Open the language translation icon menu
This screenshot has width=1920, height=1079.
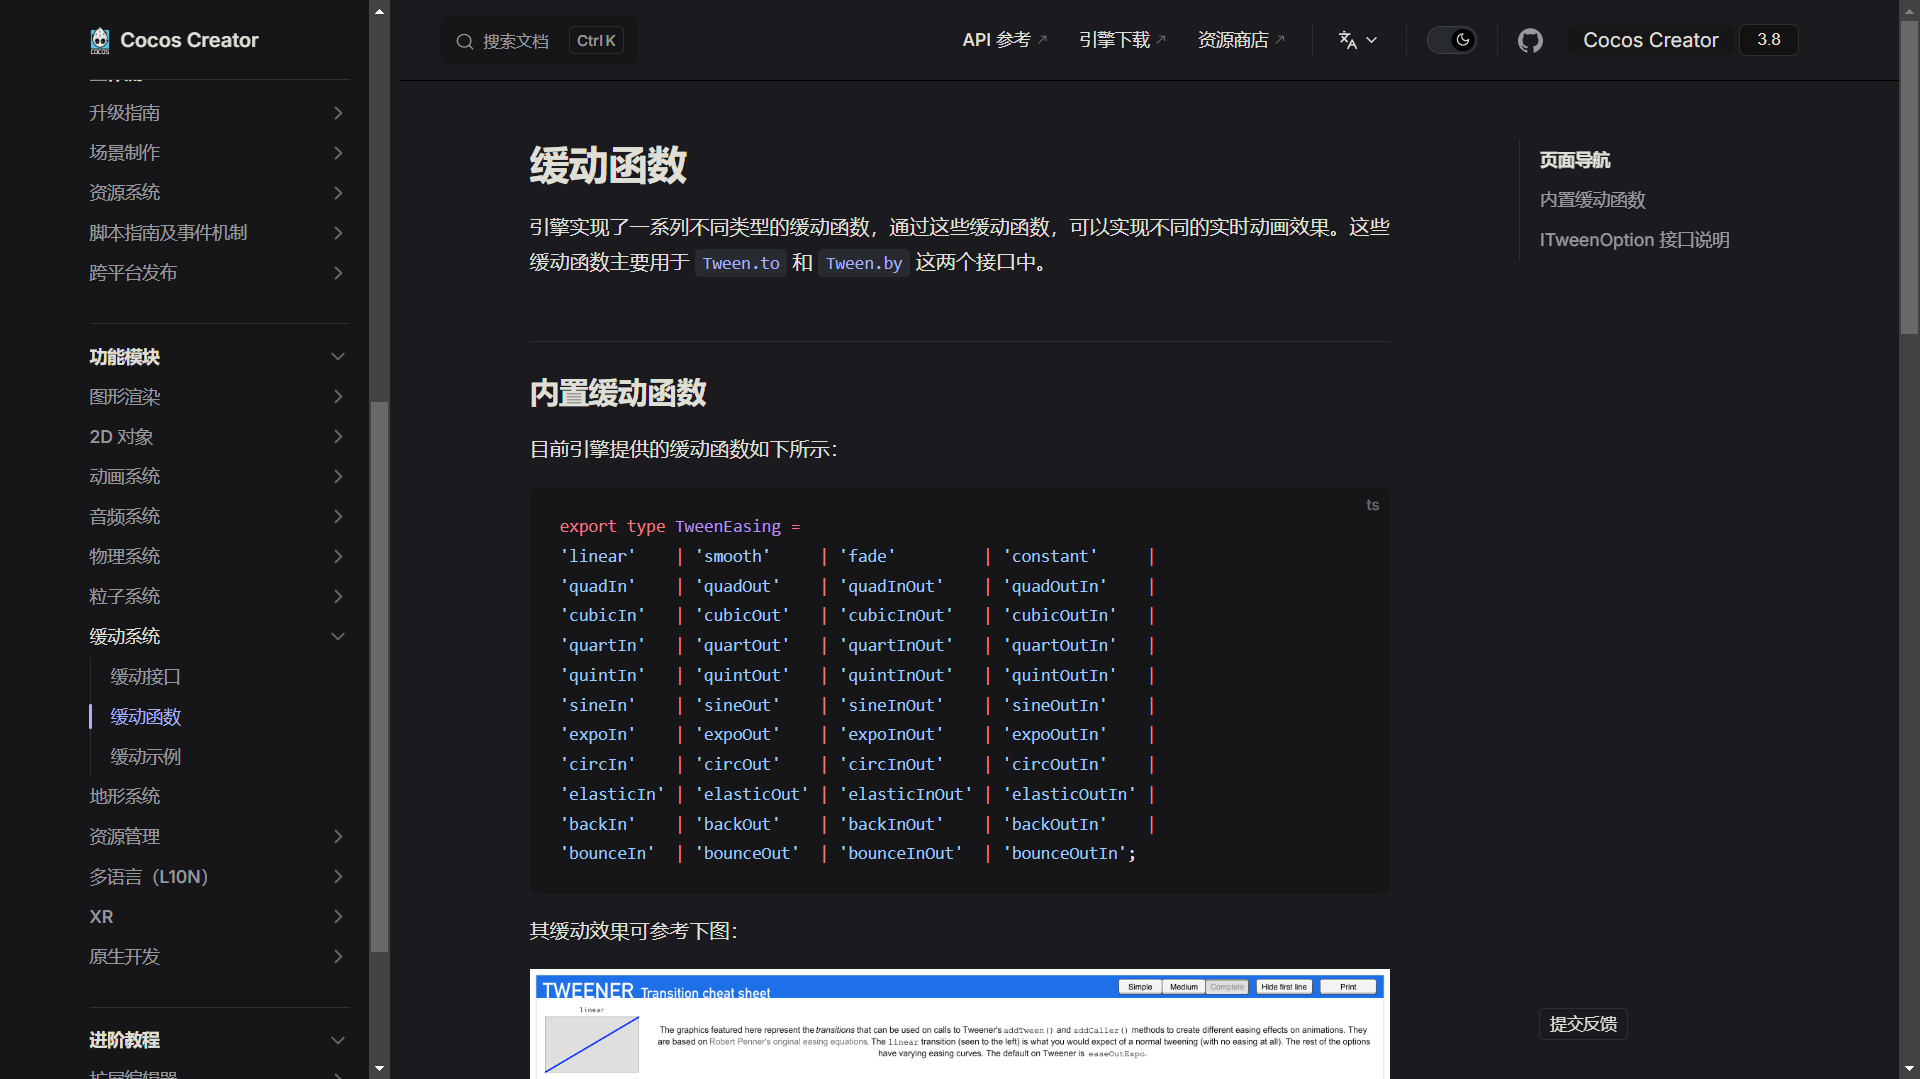1357,40
